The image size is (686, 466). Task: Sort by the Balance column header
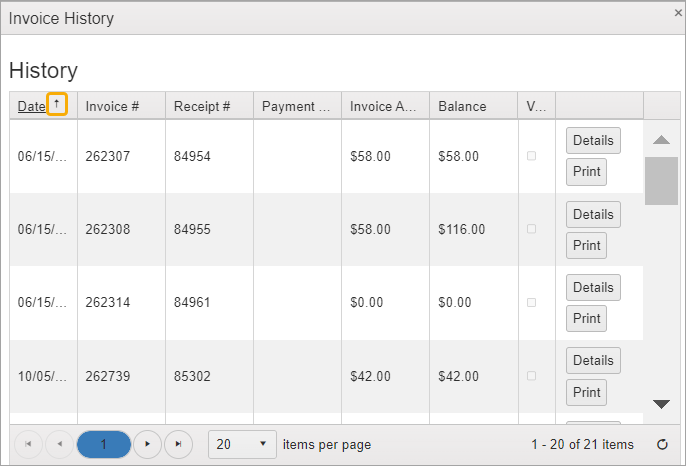(x=462, y=106)
